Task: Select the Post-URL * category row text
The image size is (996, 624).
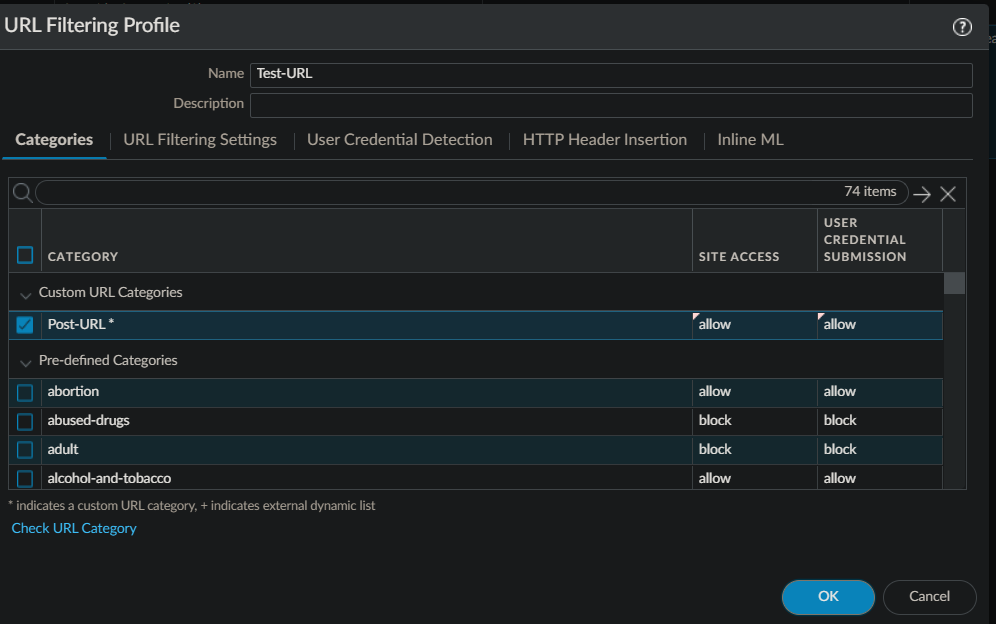Action: [x=81, y=324]
